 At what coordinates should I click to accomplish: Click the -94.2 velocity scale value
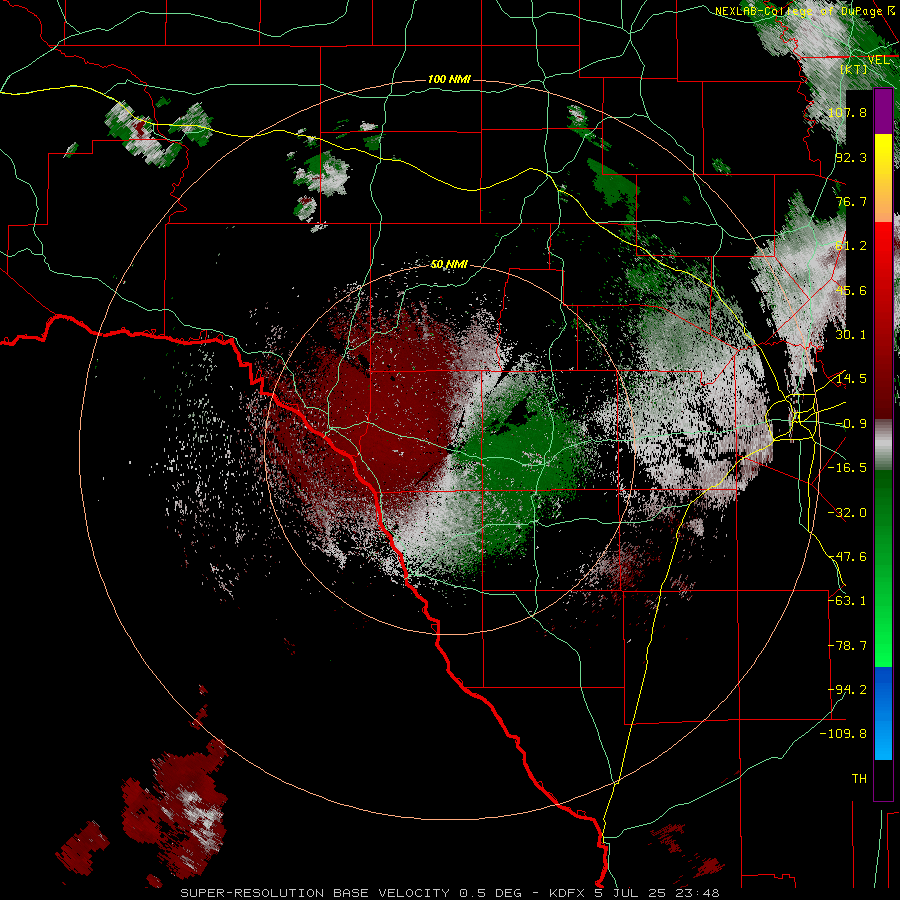(847, 690)
